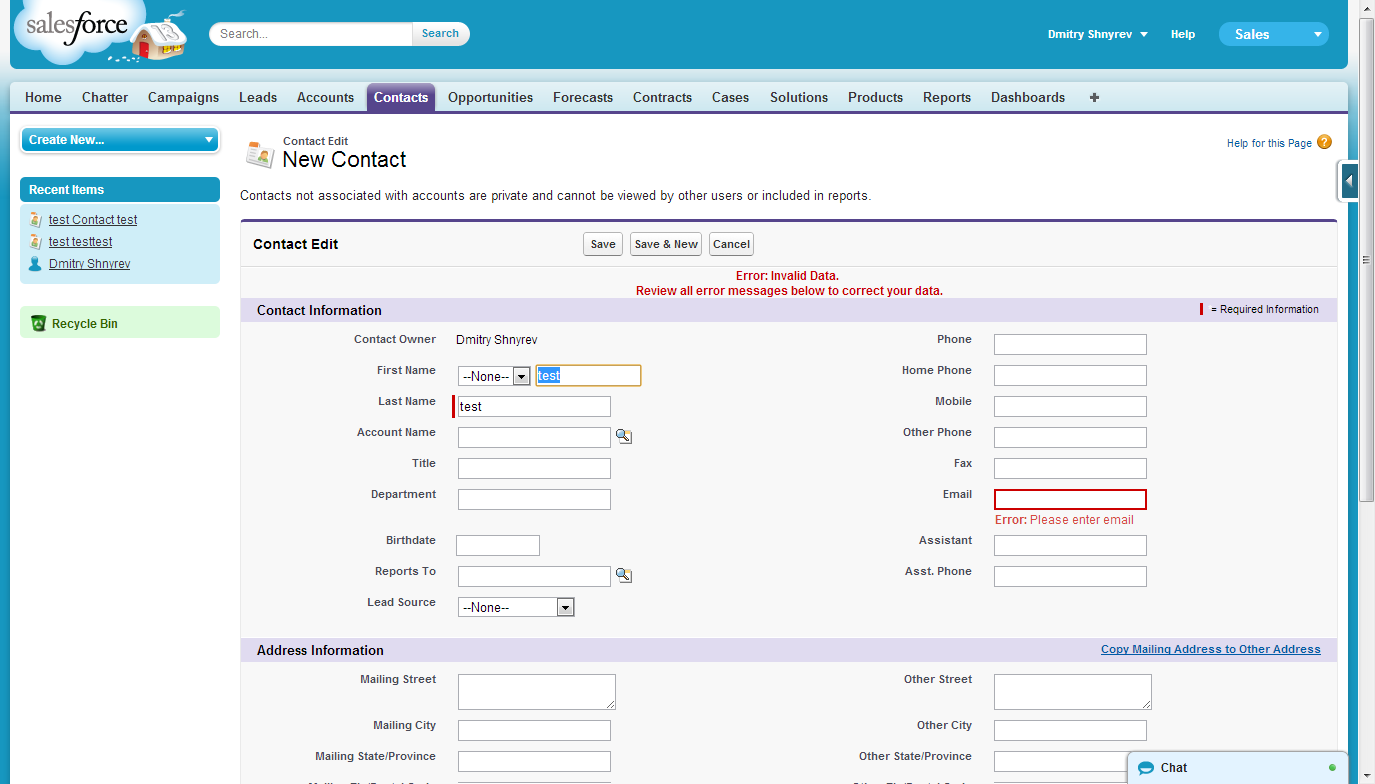Click the Fax input field
This screenshot has height=784, width=1375.
pos(1070,468)
